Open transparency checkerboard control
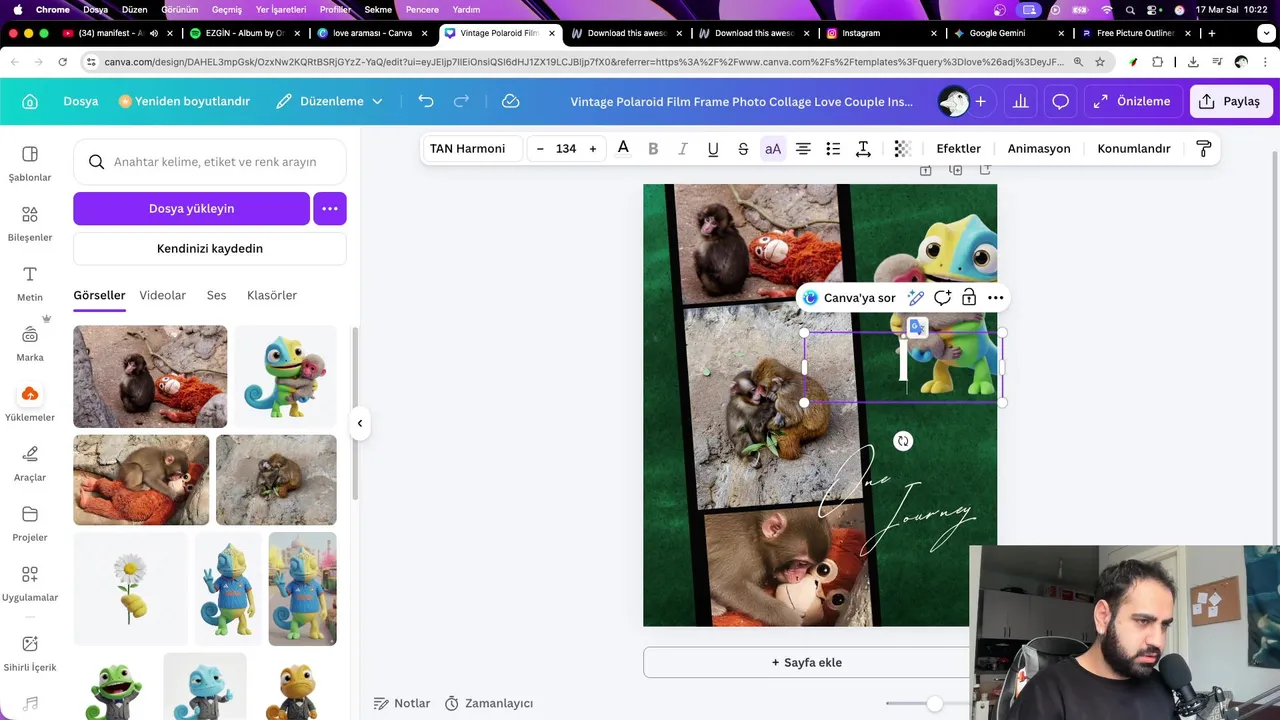Image resolution: width=1280 pixels, height=720 pixels. click(x=902, y=148)
